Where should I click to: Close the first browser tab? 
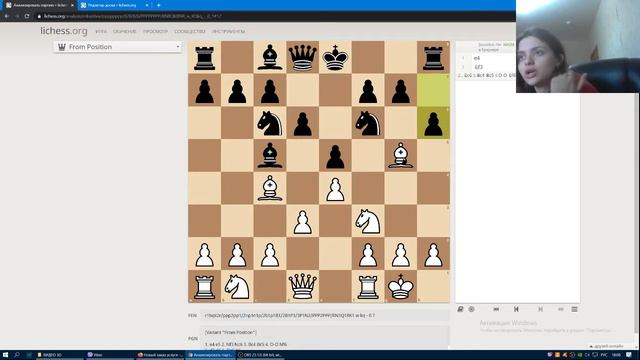72,5
